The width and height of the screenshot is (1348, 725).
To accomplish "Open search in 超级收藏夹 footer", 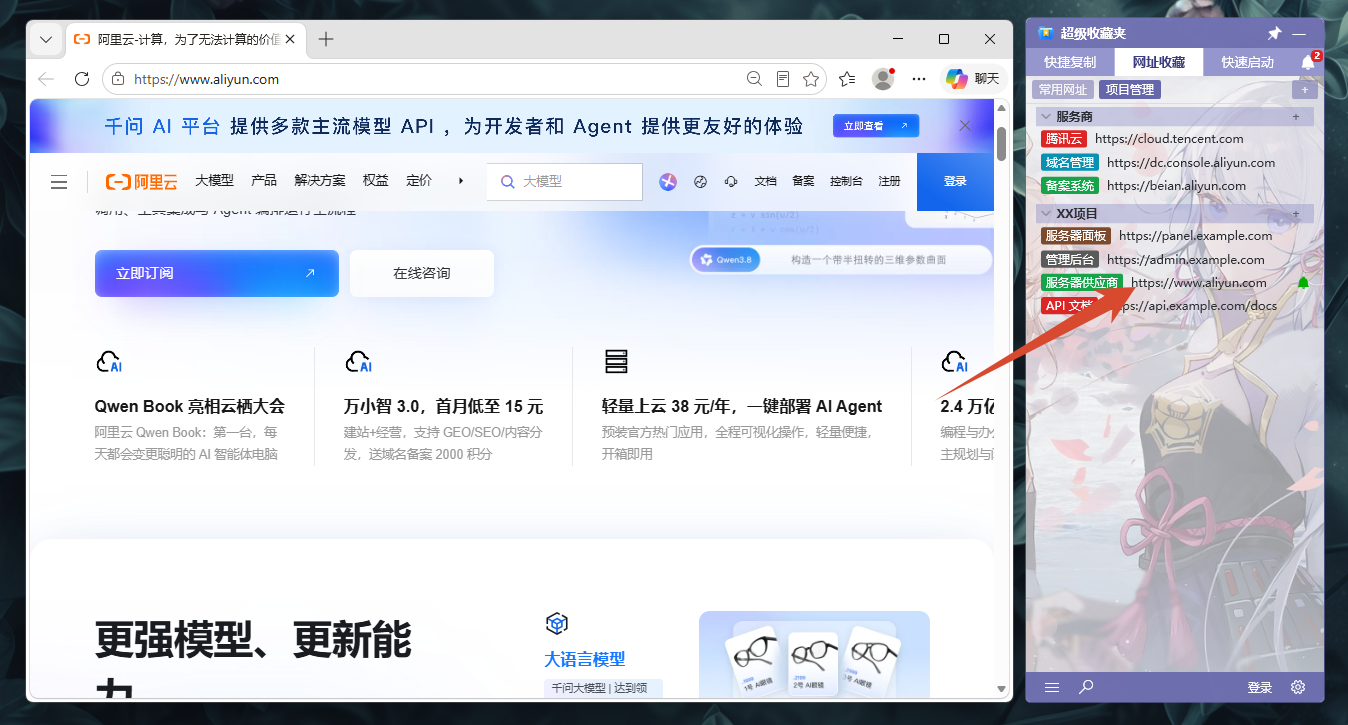I will (x=1086, y=687).
